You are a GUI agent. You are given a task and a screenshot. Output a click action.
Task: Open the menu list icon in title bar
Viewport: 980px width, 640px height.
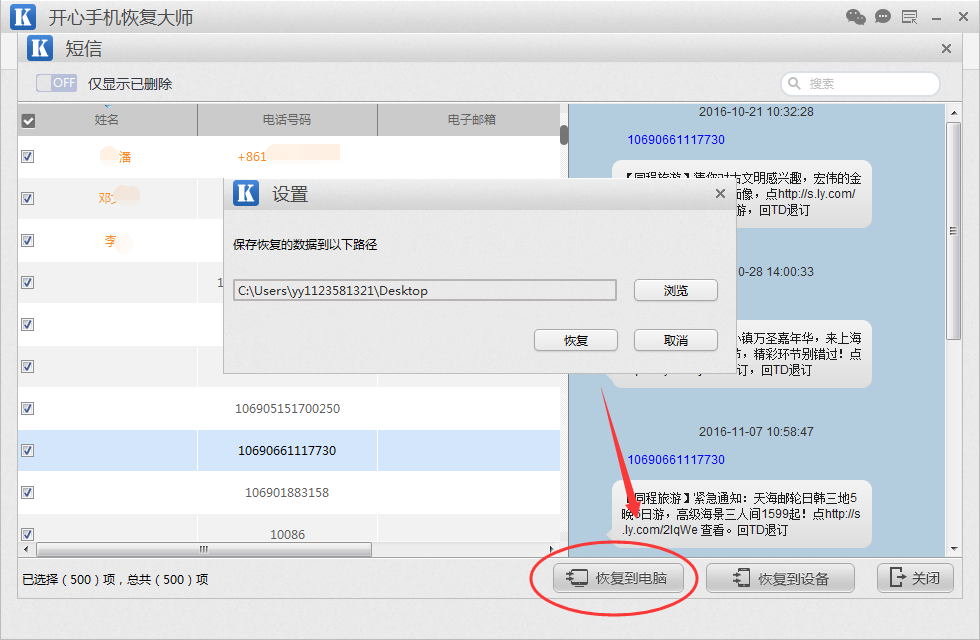[909, 17]
